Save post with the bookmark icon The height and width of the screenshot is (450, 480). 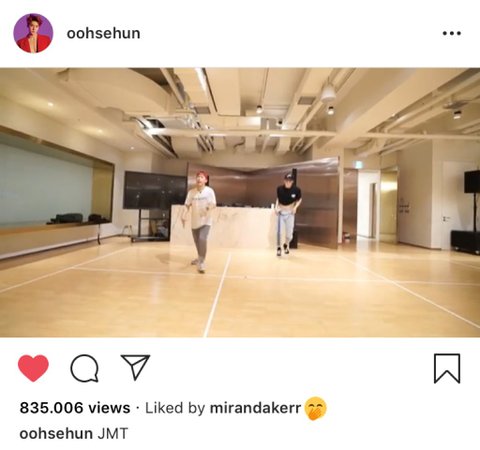coord(447,368)
